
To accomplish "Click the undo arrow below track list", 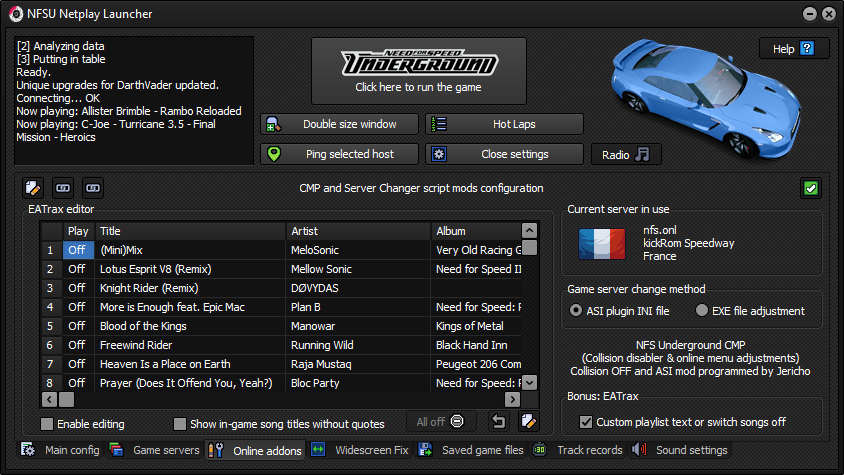I will tap(498, 421).
